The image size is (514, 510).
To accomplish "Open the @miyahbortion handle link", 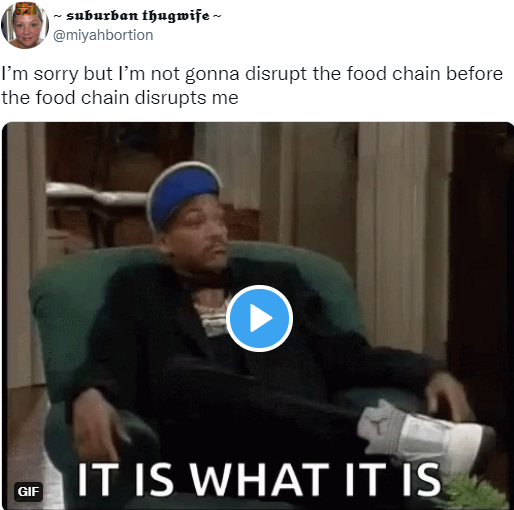I will [x=103, y=35].
